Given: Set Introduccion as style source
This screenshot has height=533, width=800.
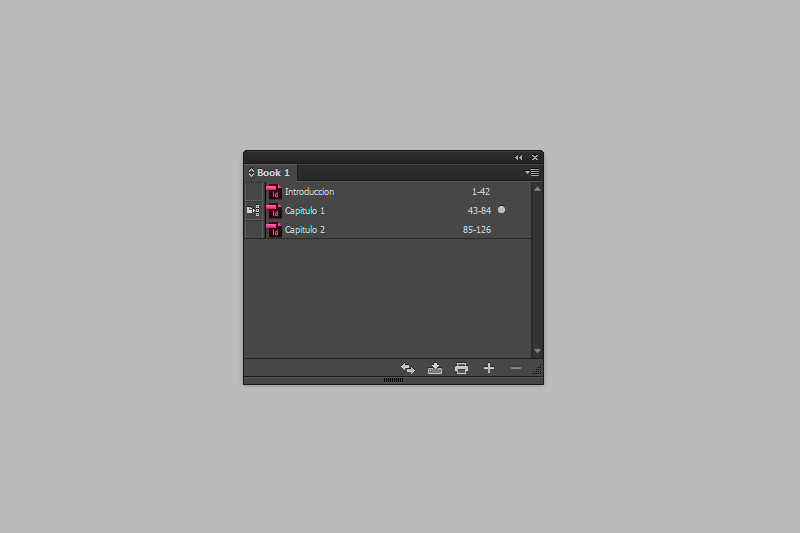Looking at the screenshot, I should [254, 192].
